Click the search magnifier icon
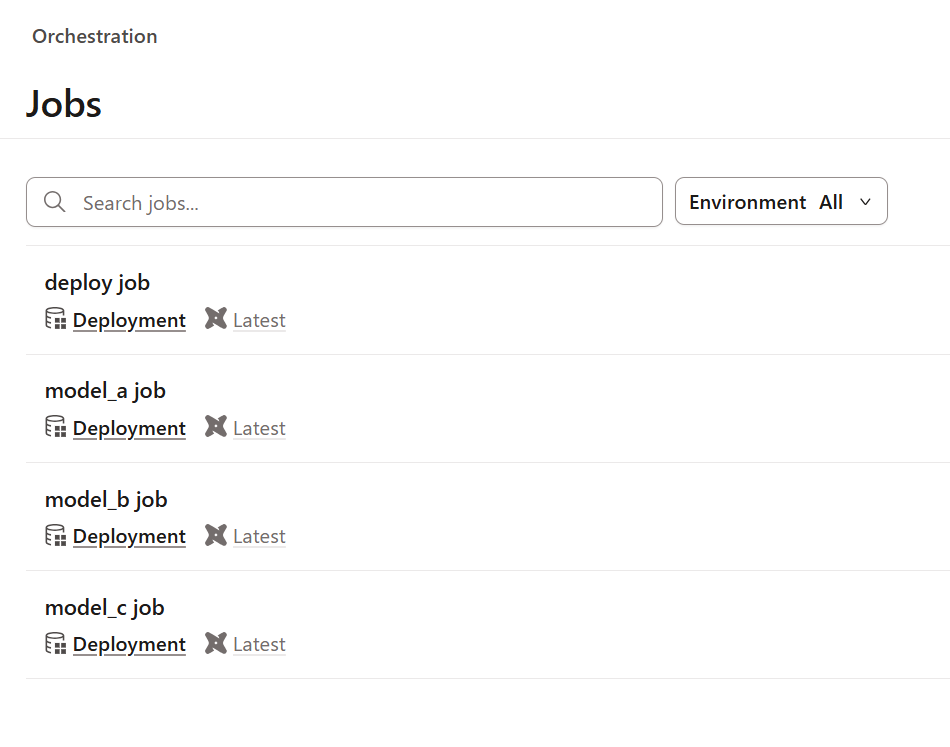Viewport: 950px width, 747px height. tap(55, 203)
